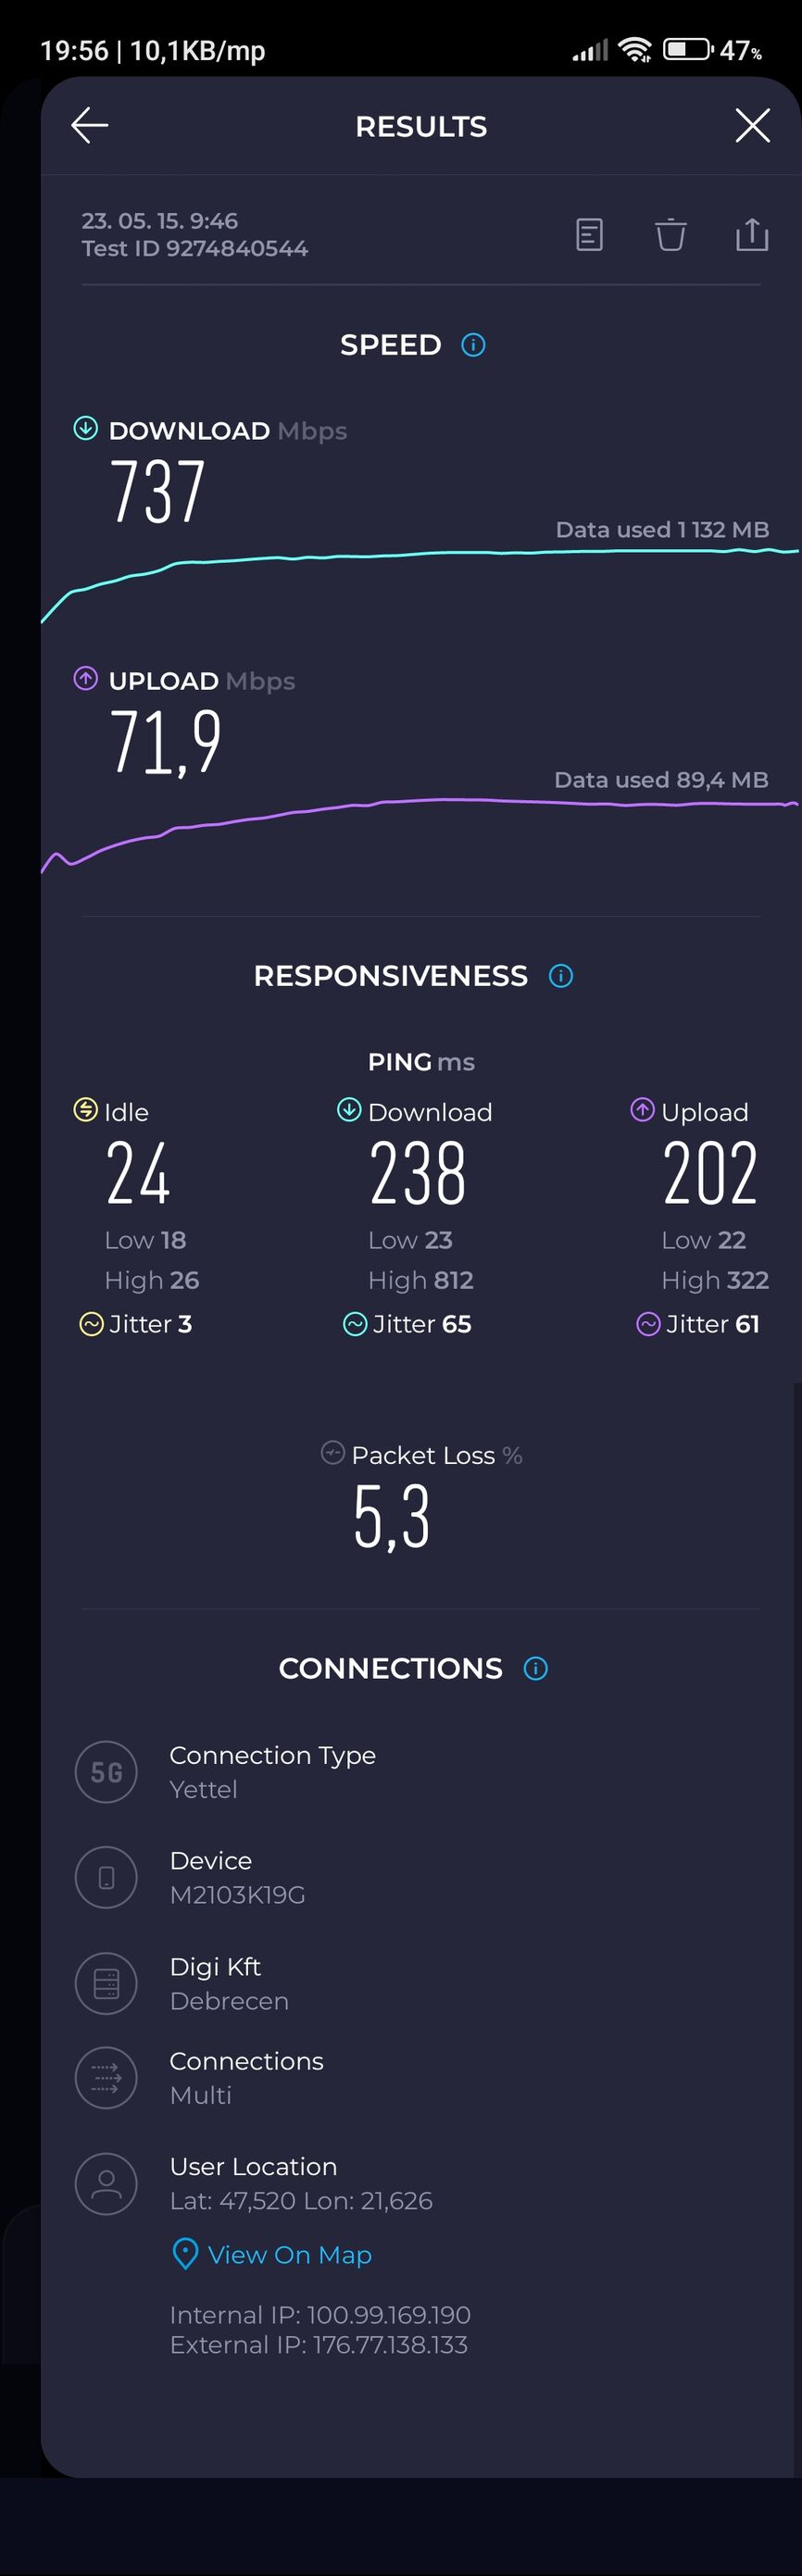Open Speed section info icon
Screen dimensions: 802x2576
pyautogui.click(x=473, y=345)
